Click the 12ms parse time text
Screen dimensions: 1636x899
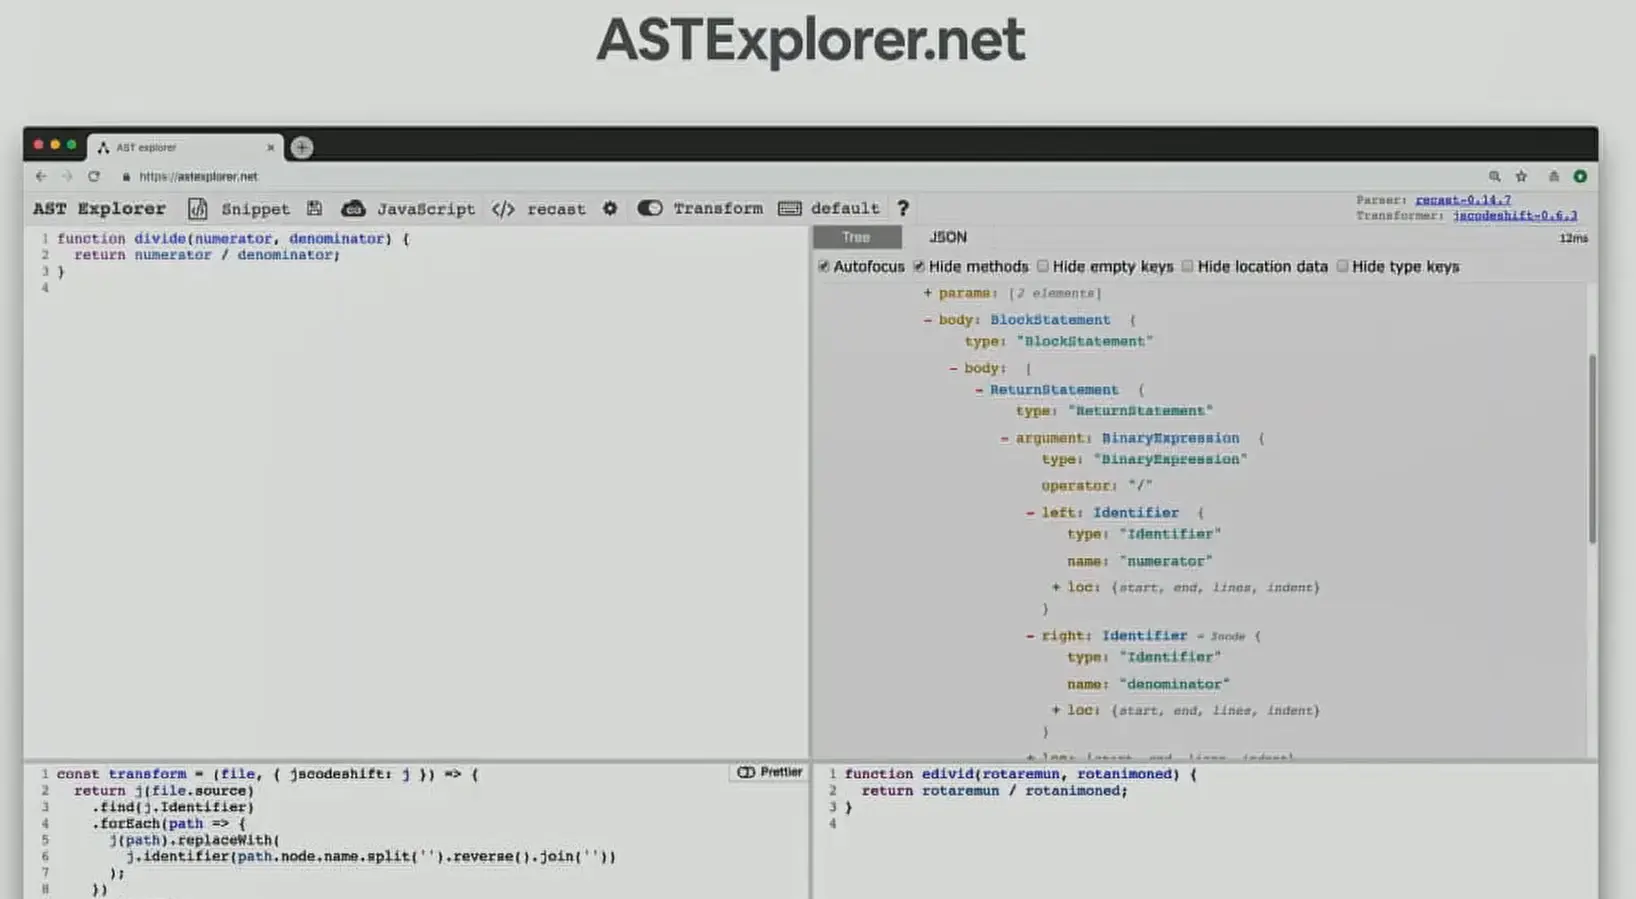pos(1573,238)
